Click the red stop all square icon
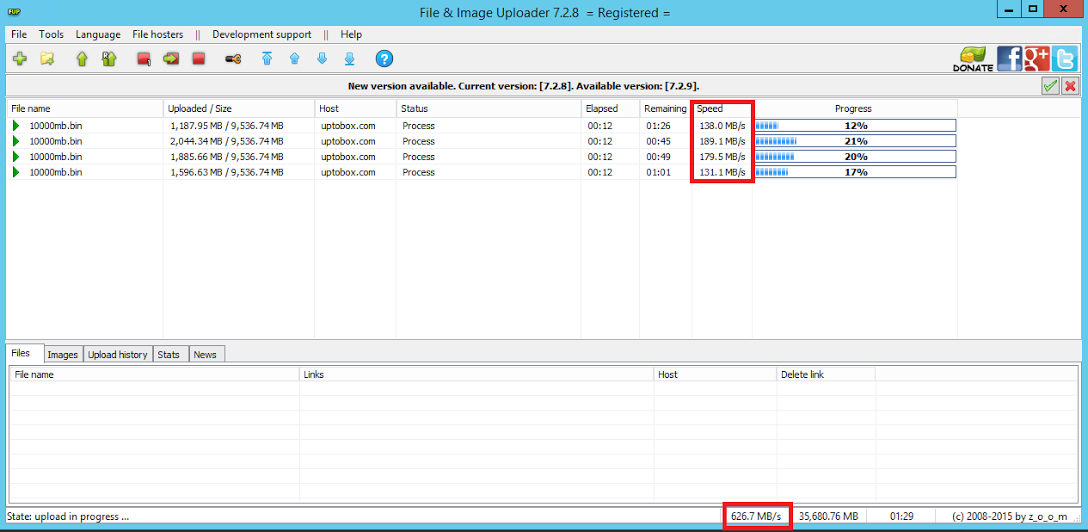The width and height of the screenshot is (1088, 532). pos(198,60)
